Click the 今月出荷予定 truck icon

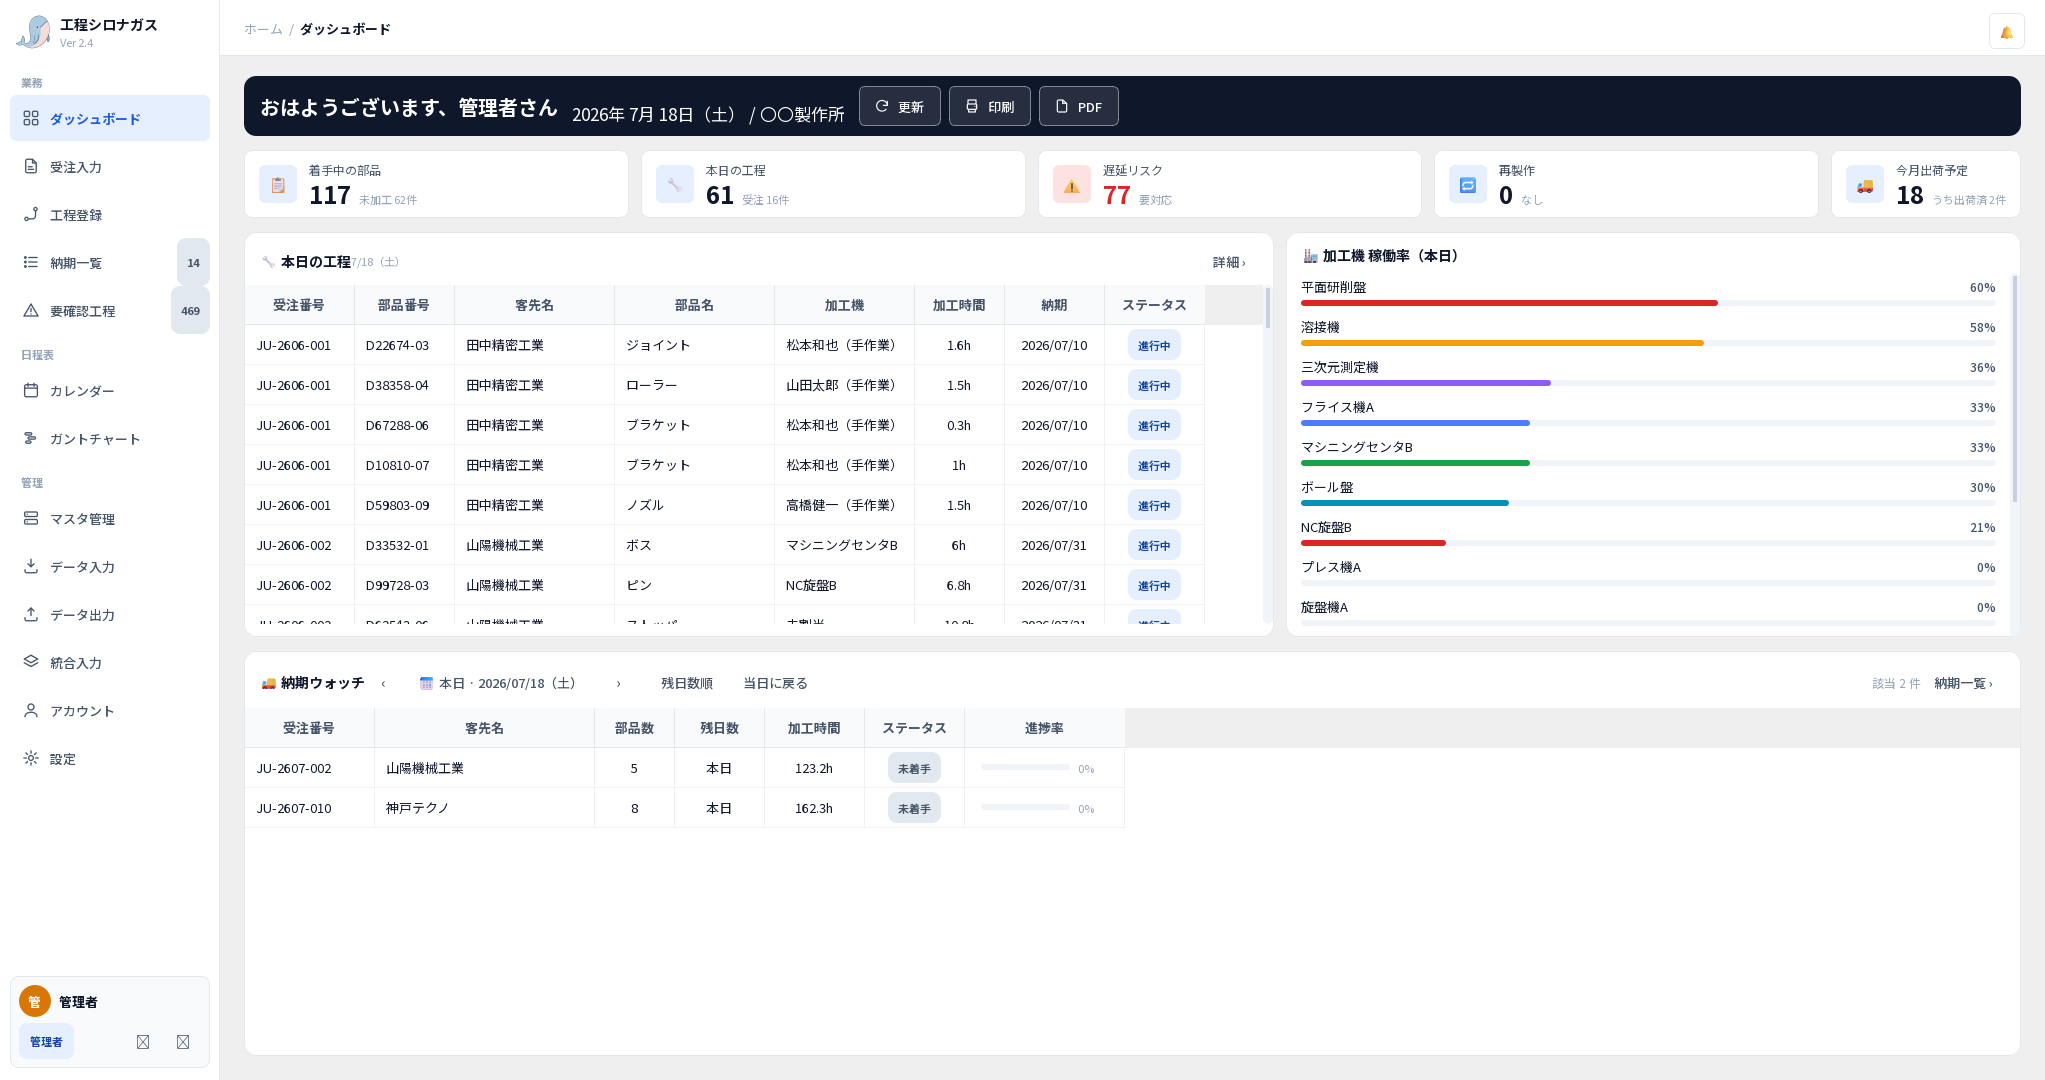pos(1865,185)
